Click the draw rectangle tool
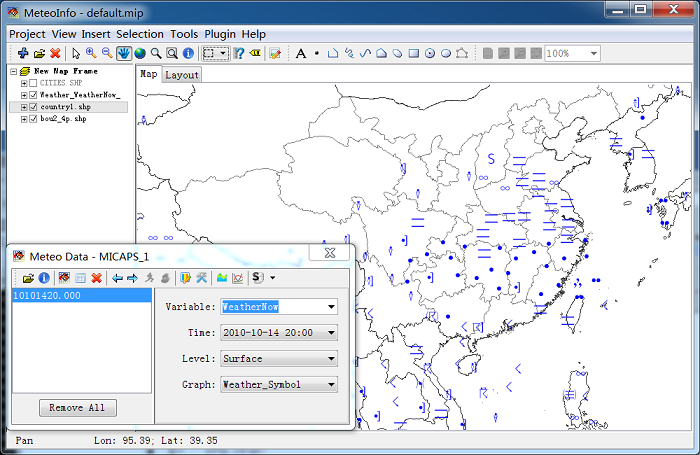This screenshot has height=455, width=700. 414,54
